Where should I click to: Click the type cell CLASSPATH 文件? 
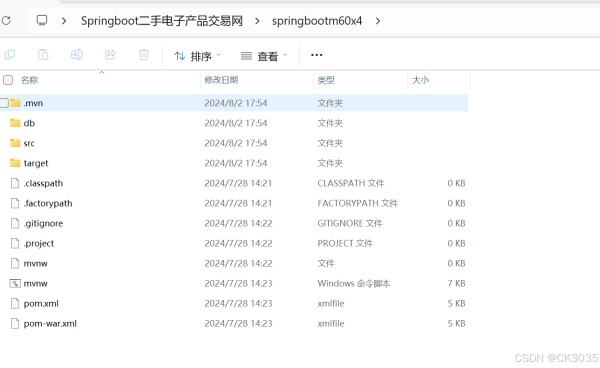351,183
